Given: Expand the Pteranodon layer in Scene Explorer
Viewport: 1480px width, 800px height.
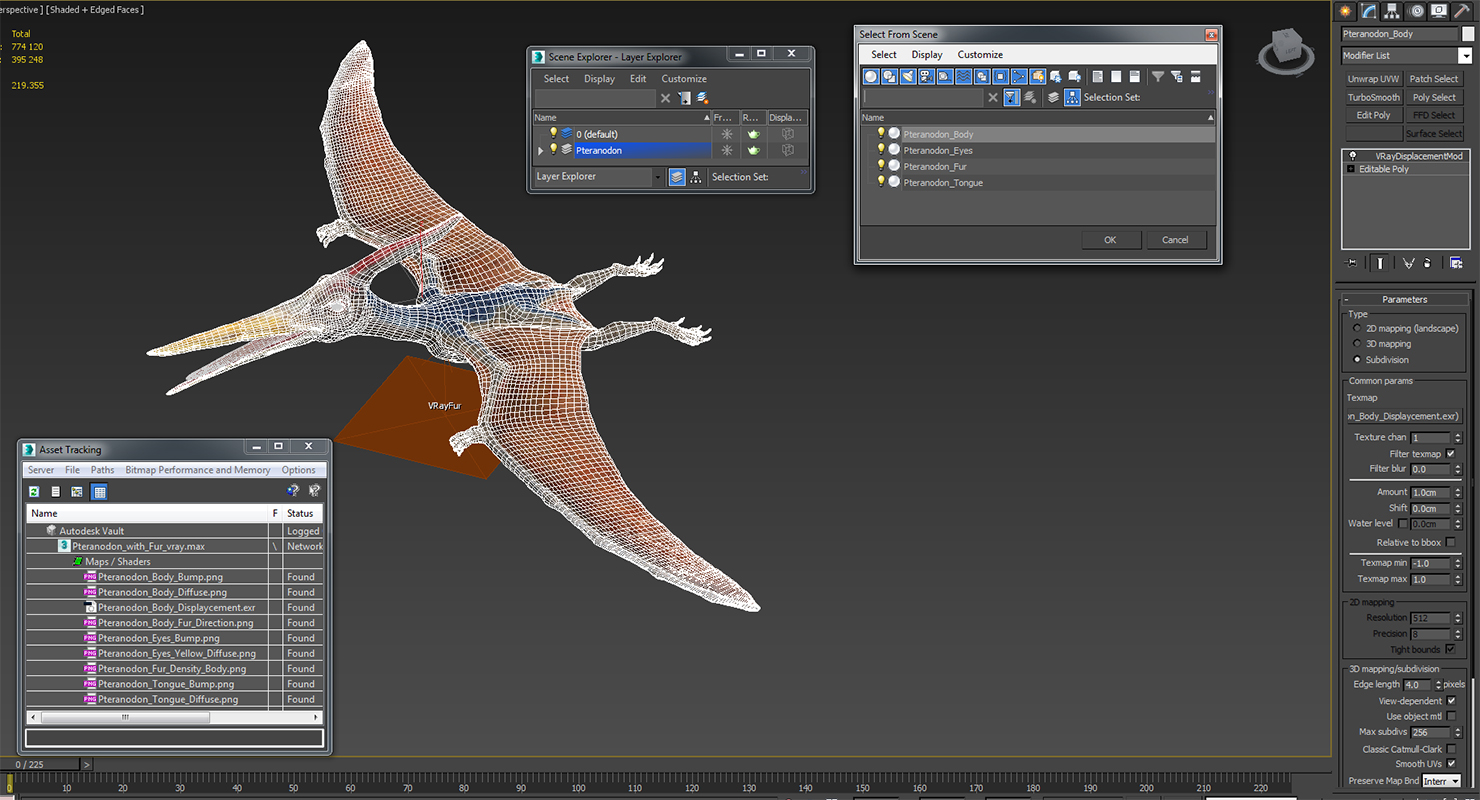Looking at the screenshot, I should pos(541,151).
